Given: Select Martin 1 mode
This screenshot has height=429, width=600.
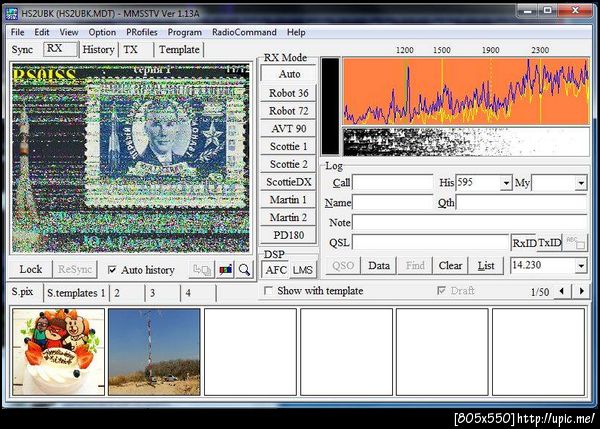Looking at the screenshot, I should tap(289, 200).
